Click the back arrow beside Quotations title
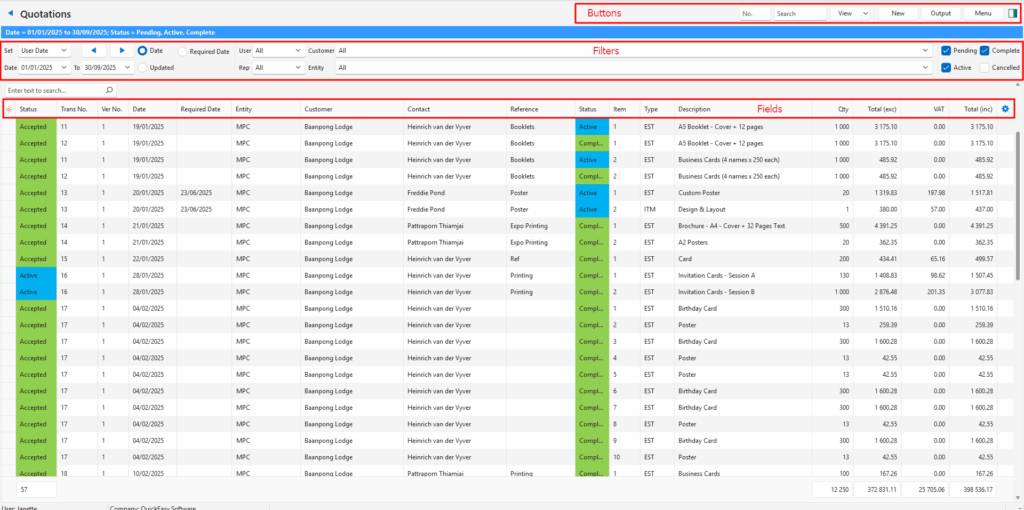The height and width of the screenshot is (510, 1024). (10, 14)
